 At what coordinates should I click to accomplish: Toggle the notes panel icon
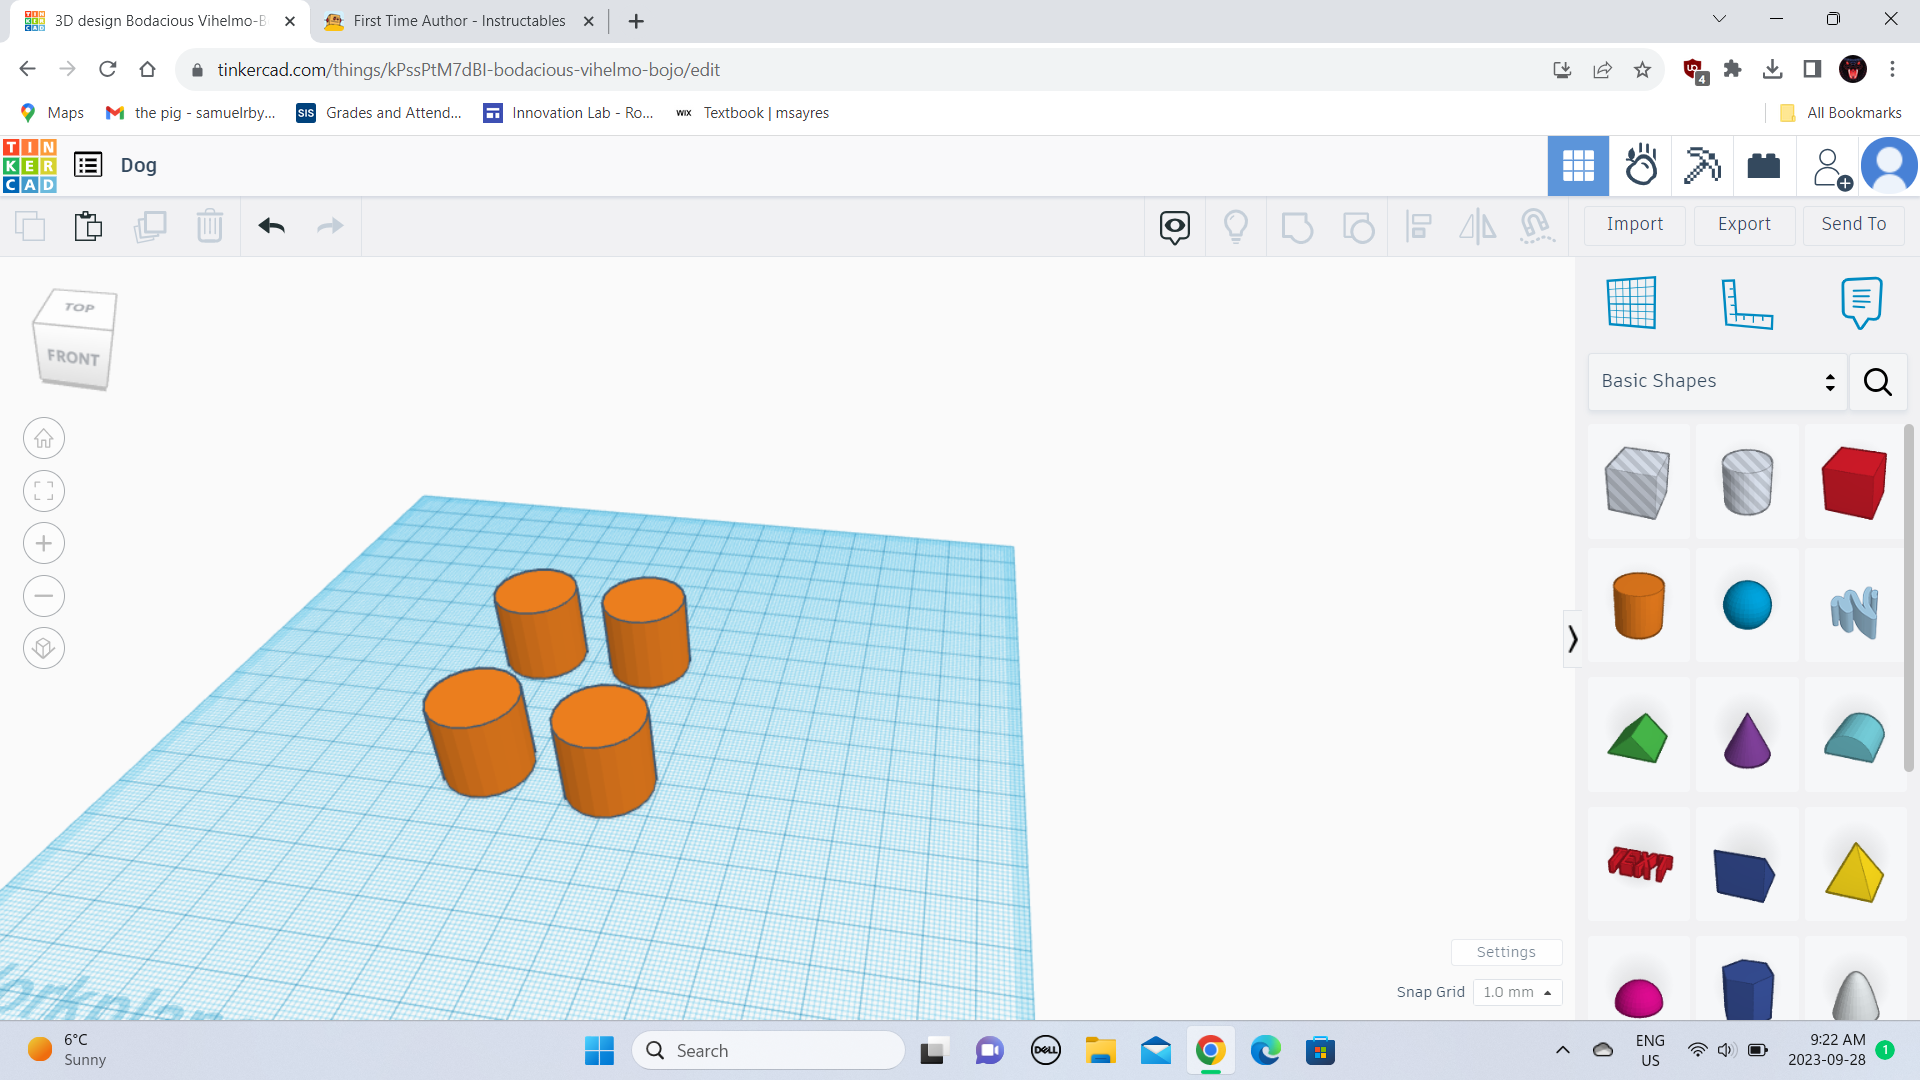click(1861, 302)
